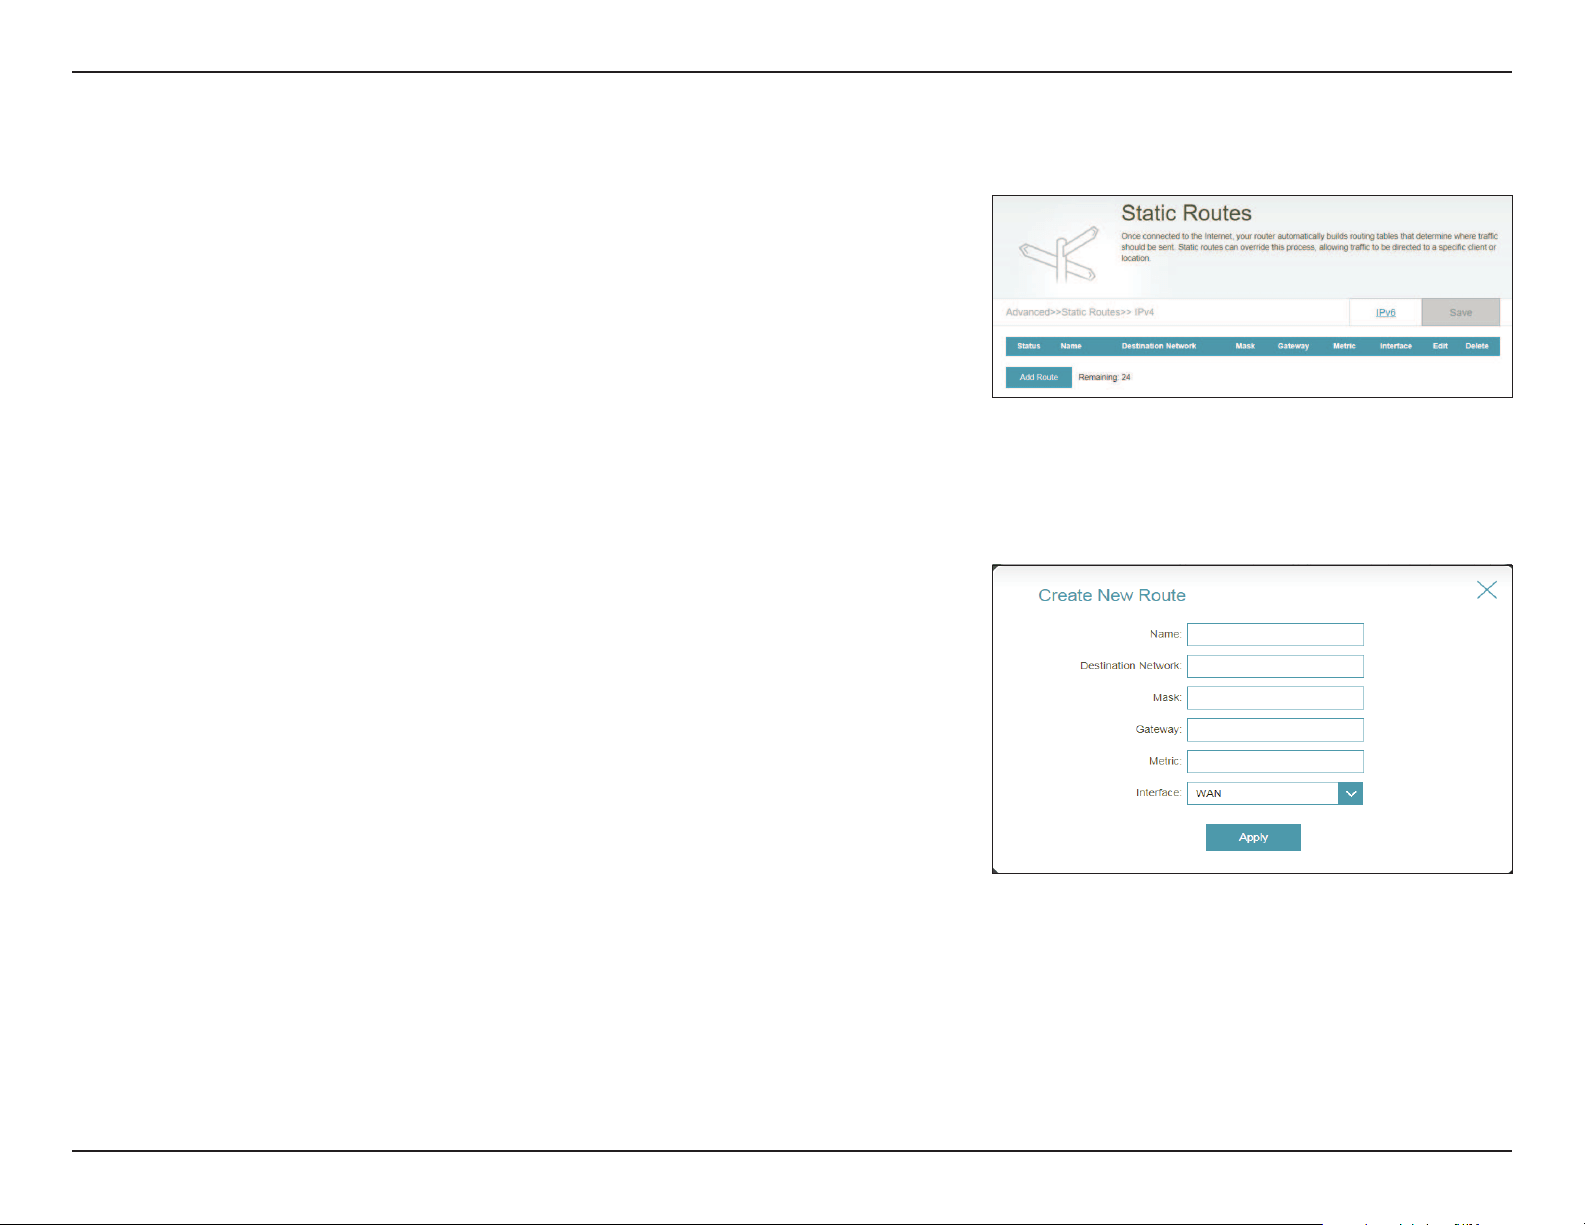Click the Edit column header

[x=1440, y=346]
